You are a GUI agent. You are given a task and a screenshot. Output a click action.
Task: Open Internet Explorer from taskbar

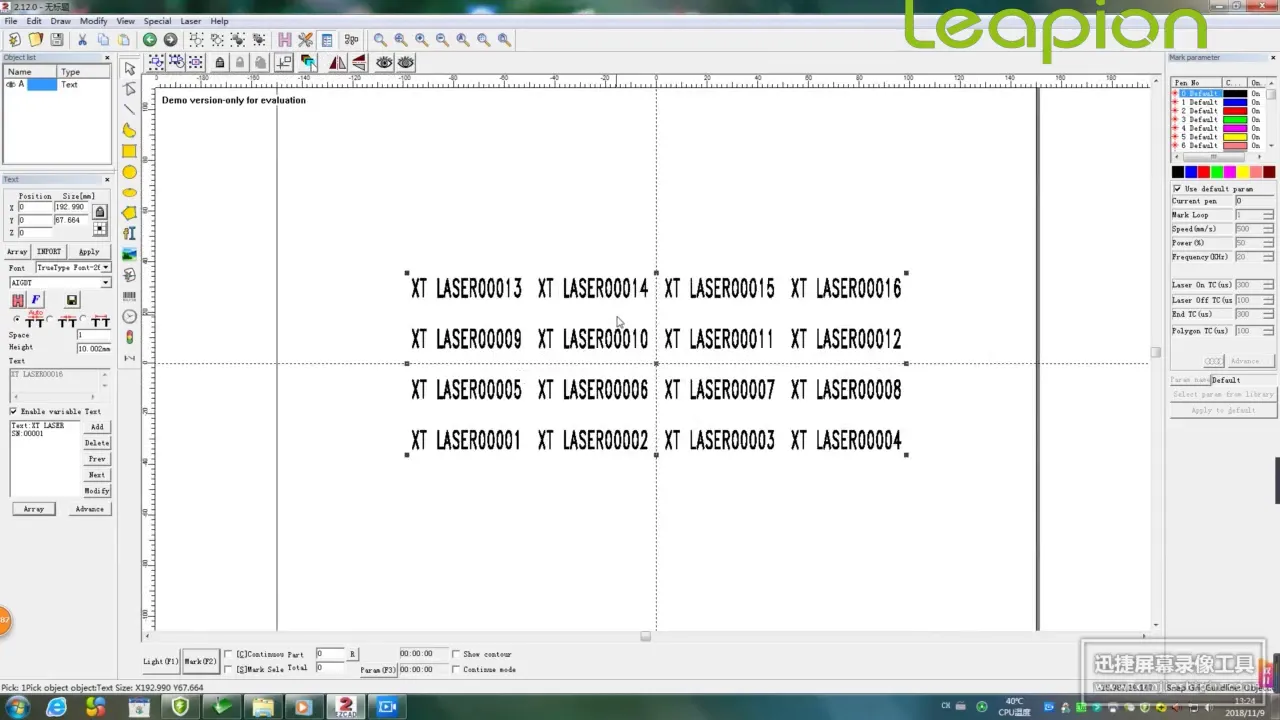coord(57,707)
